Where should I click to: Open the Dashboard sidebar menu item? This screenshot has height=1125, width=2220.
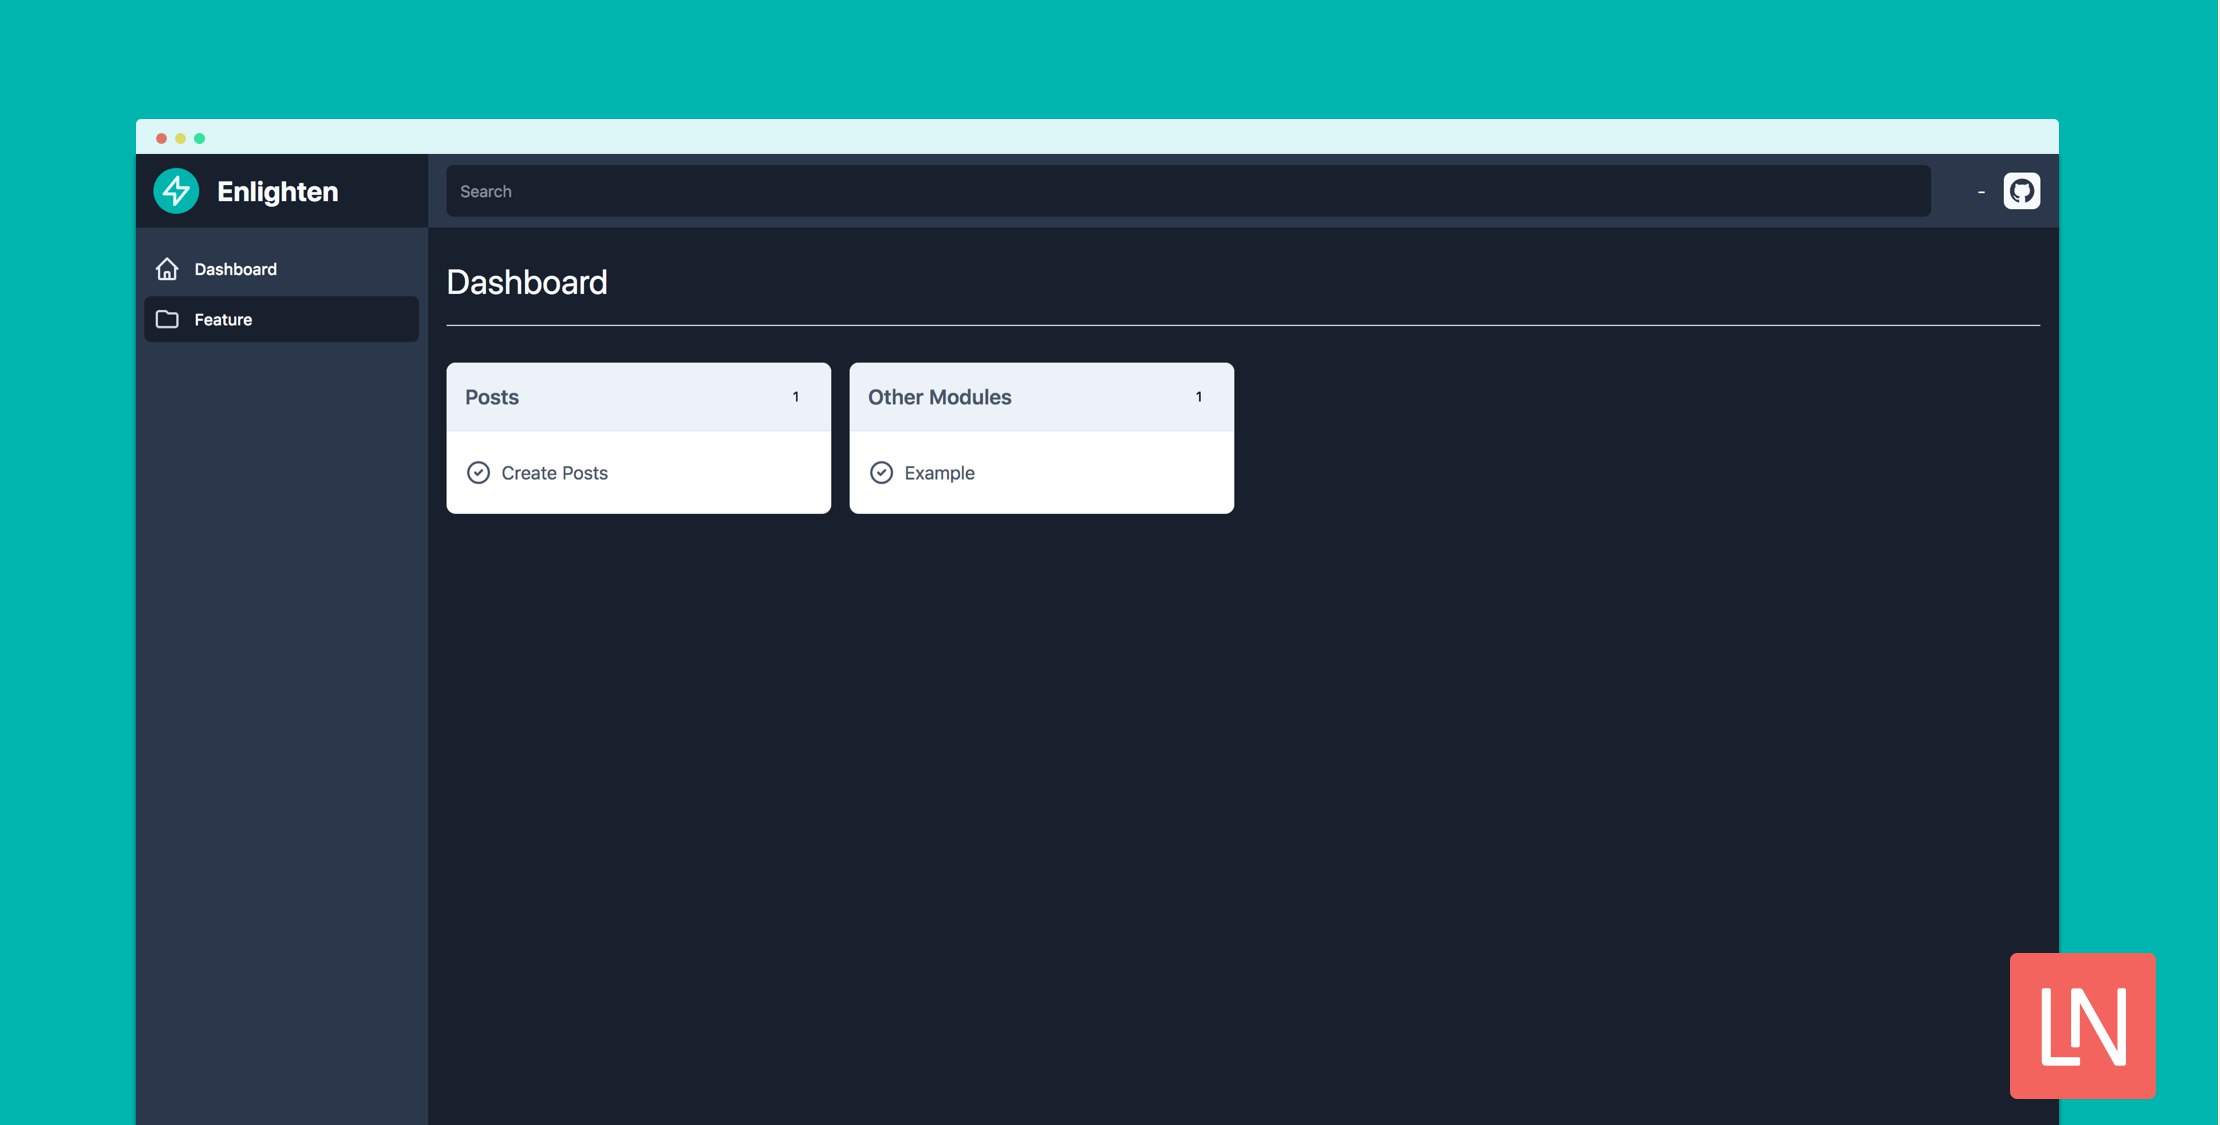(236, 269)
